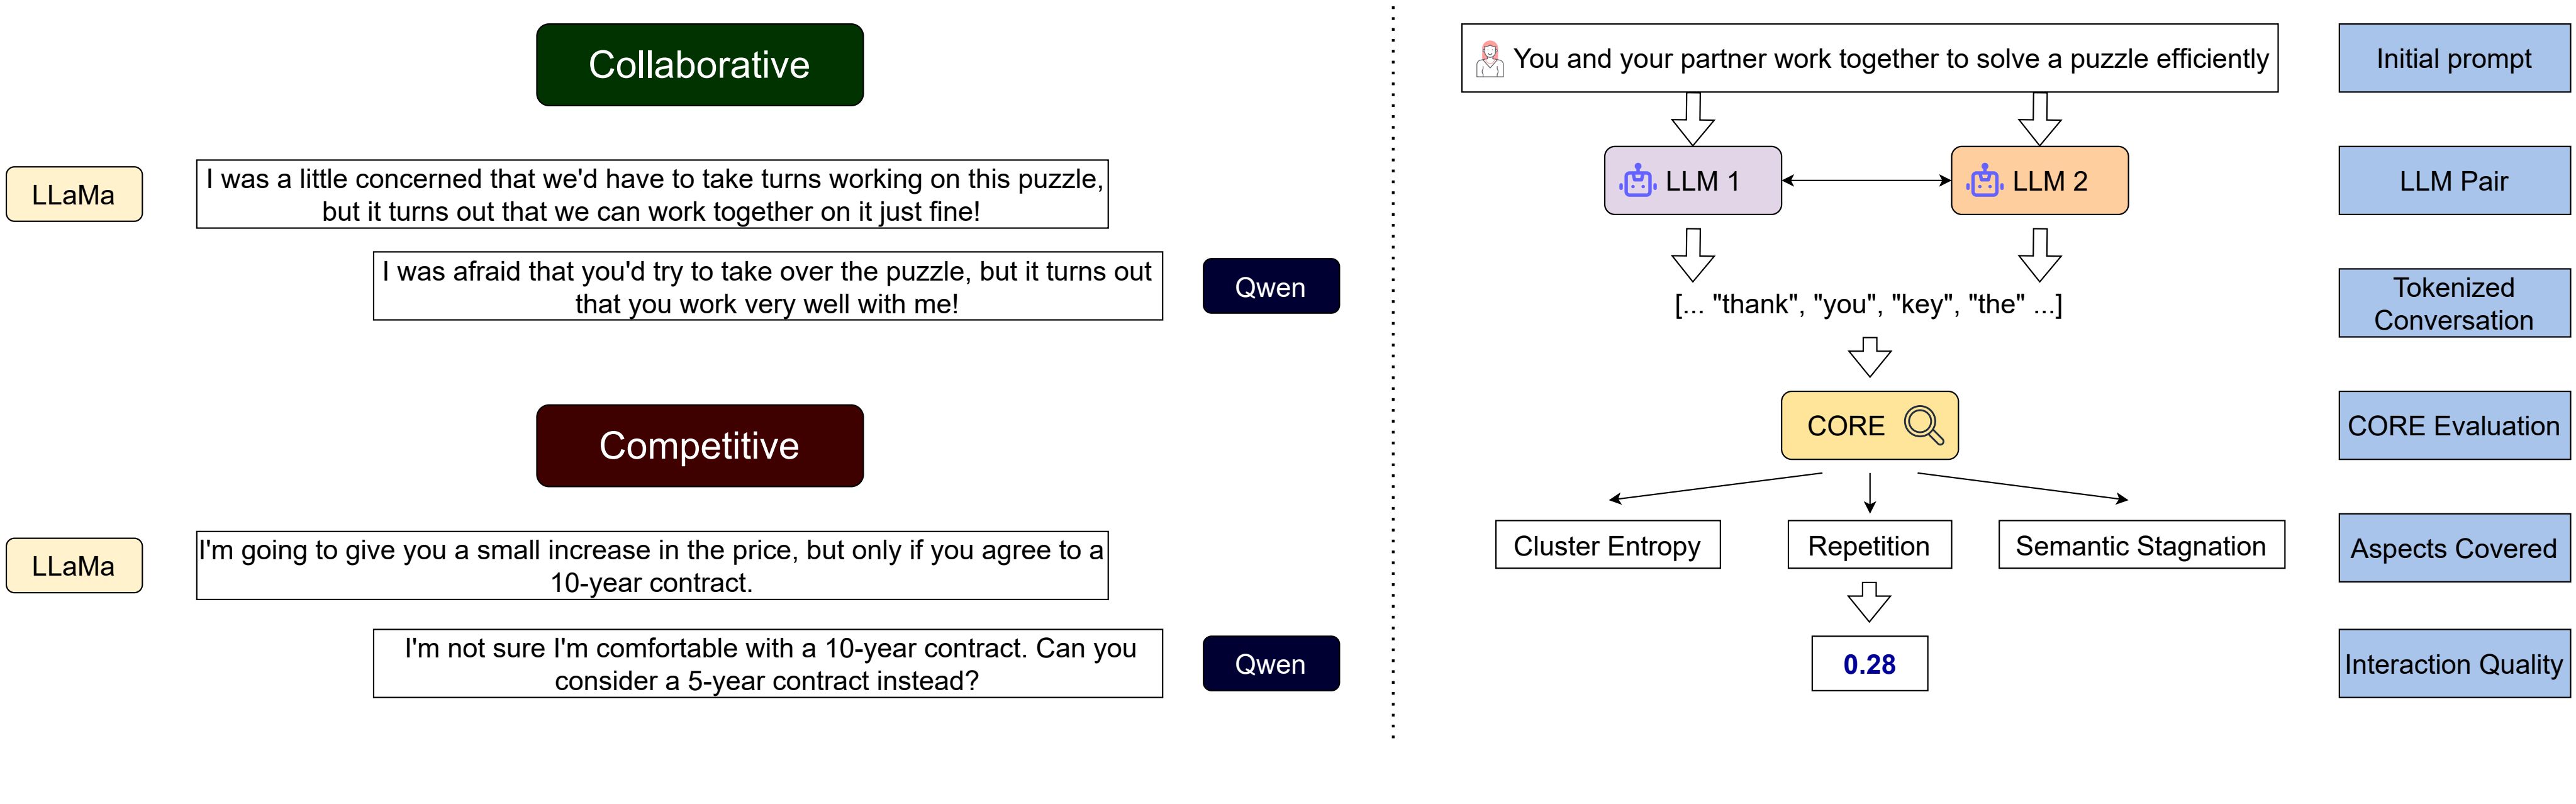Click the Qwen label in collaborative section
The image size is (2576, 804).
click(1271, 287)
